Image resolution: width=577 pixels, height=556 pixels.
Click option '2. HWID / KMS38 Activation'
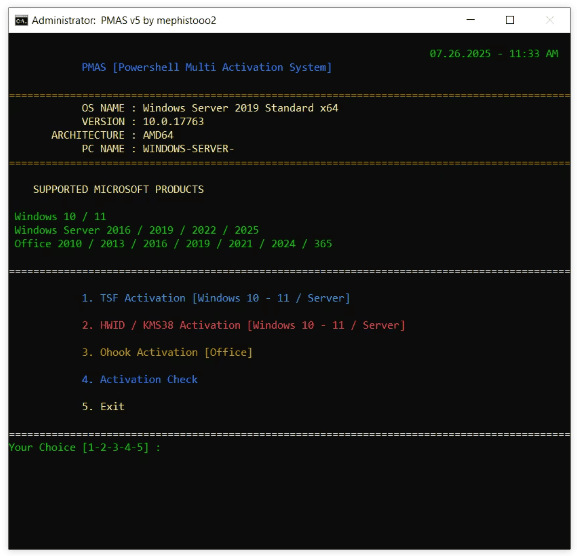point(243,325)
